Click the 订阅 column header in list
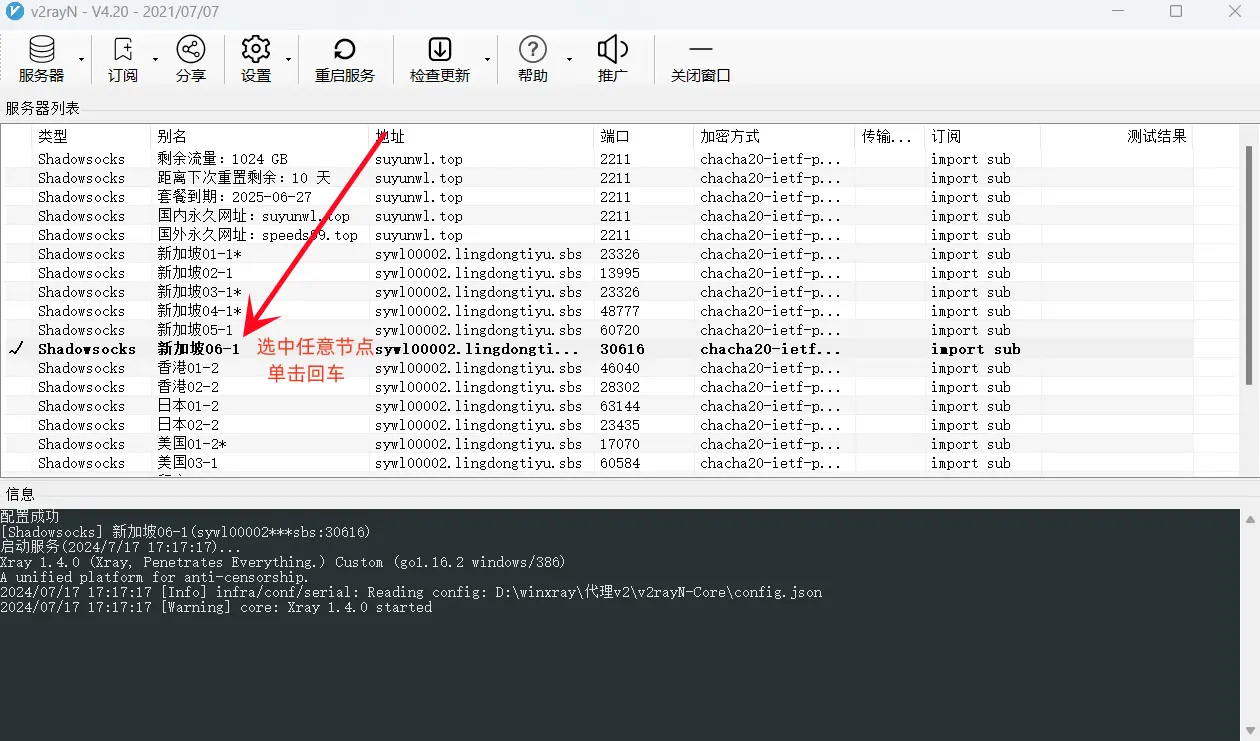This screenshot has height=741, width=1260. coord(982,136)
